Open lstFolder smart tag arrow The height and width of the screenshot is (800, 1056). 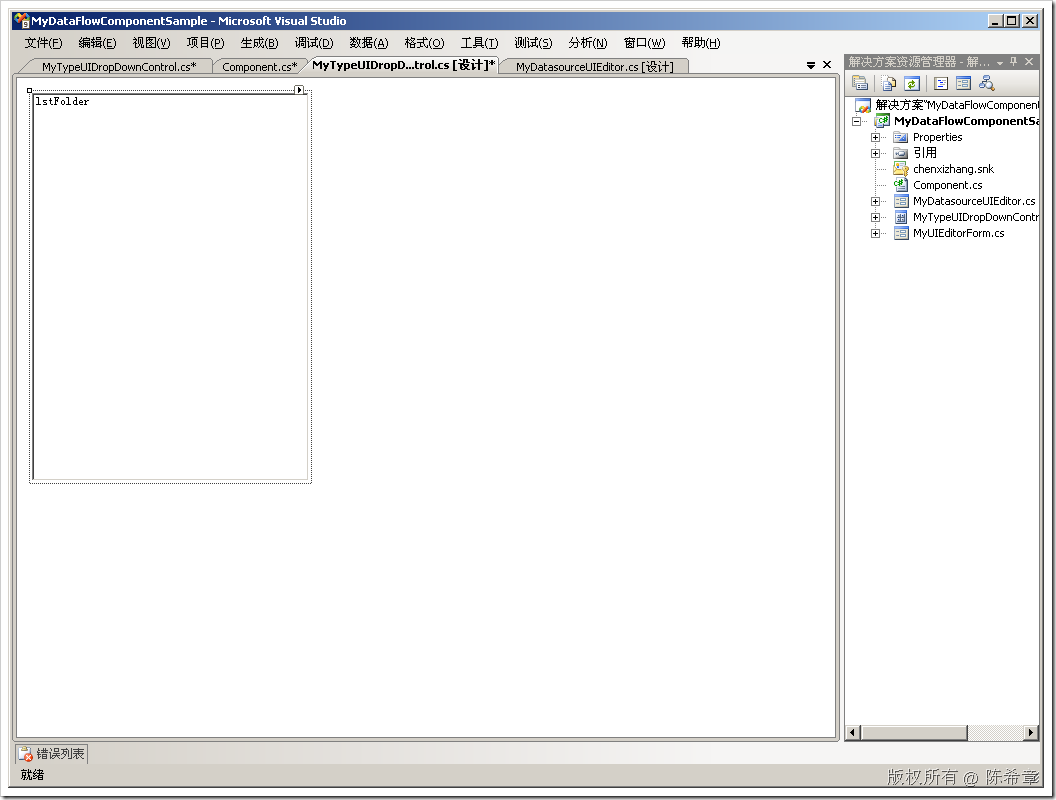tap(300, 90)
